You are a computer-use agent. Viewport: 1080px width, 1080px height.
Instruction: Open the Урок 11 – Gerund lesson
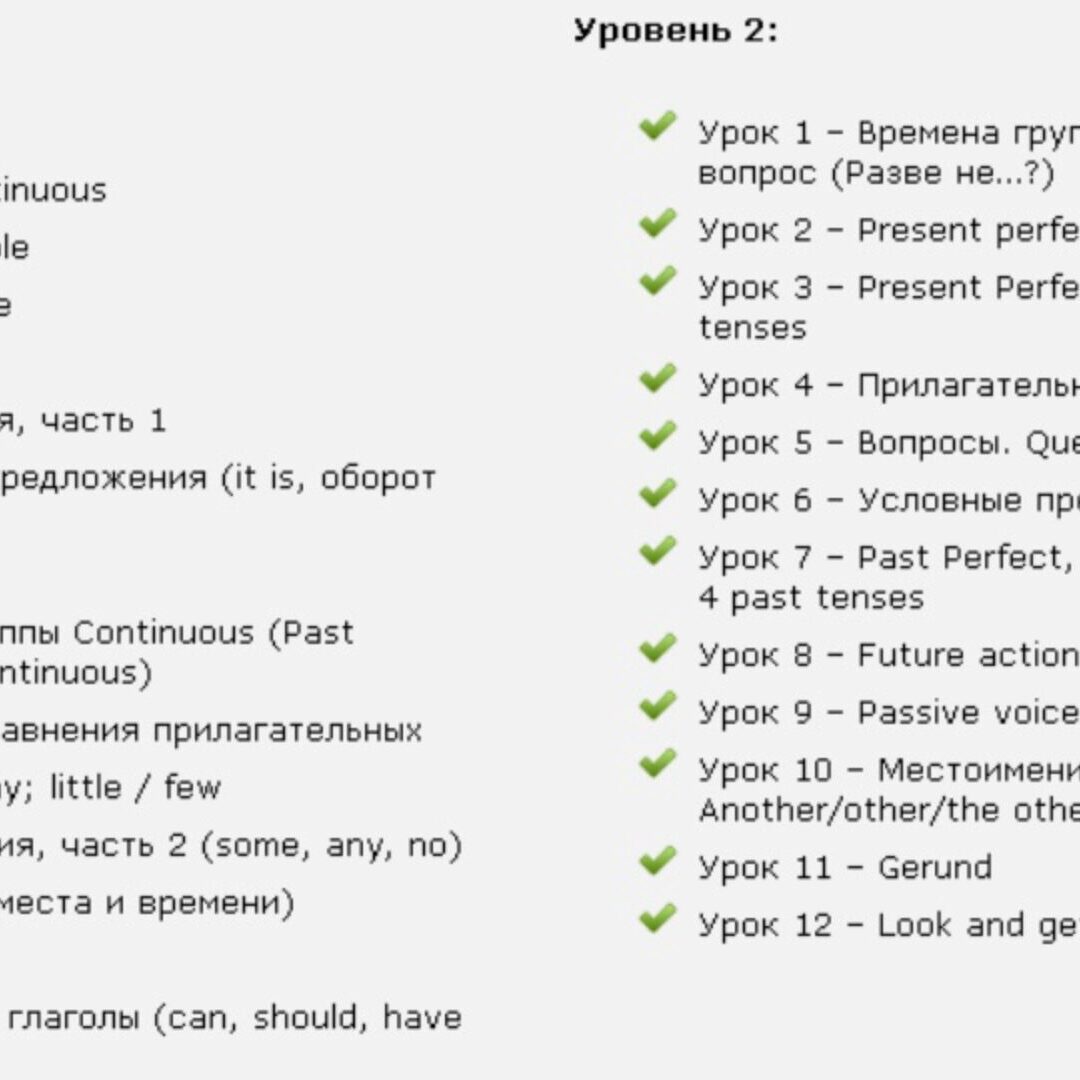[845, 867]
